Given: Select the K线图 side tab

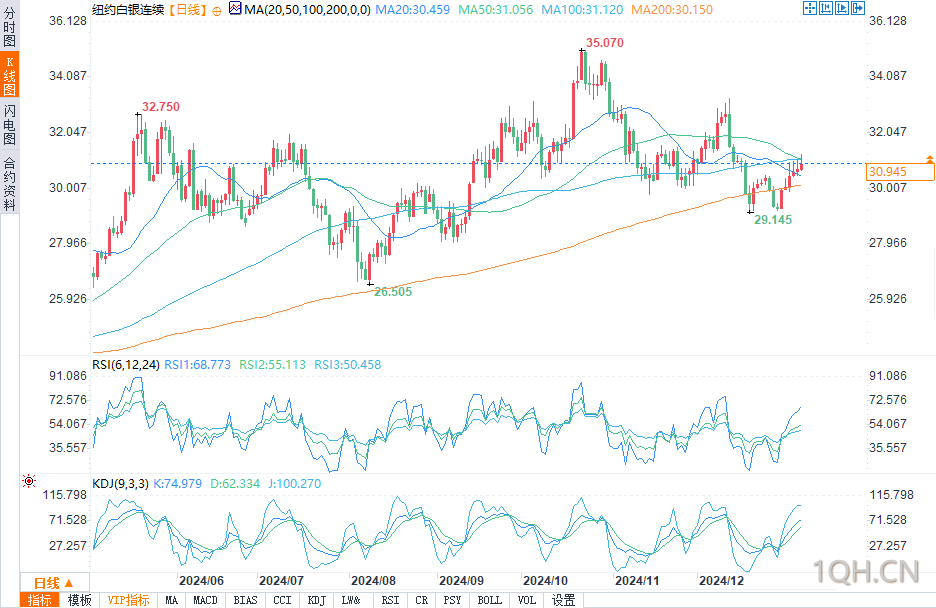Looking at the screenshot, I should click(10, 75).
